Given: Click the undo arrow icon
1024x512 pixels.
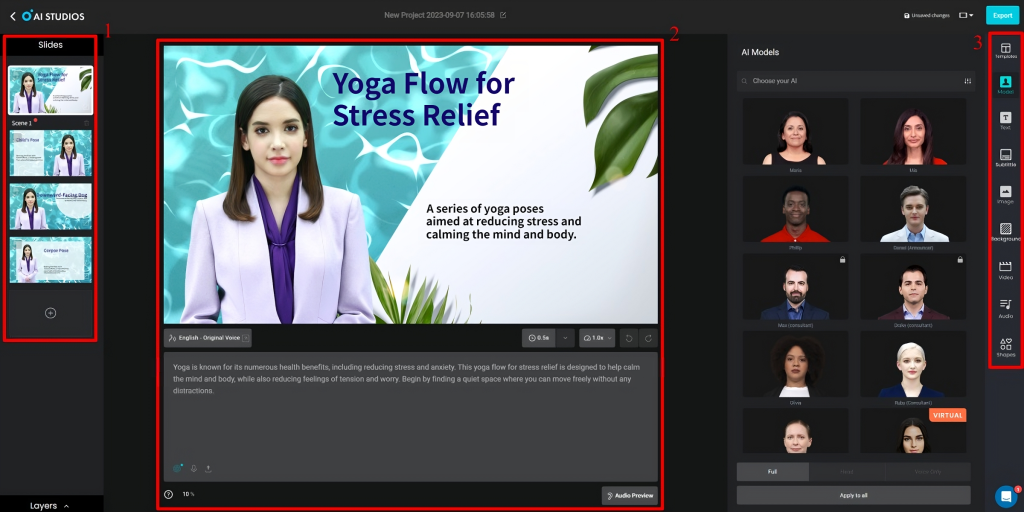Looking at the screenshot, I should (x=627, y=338).
